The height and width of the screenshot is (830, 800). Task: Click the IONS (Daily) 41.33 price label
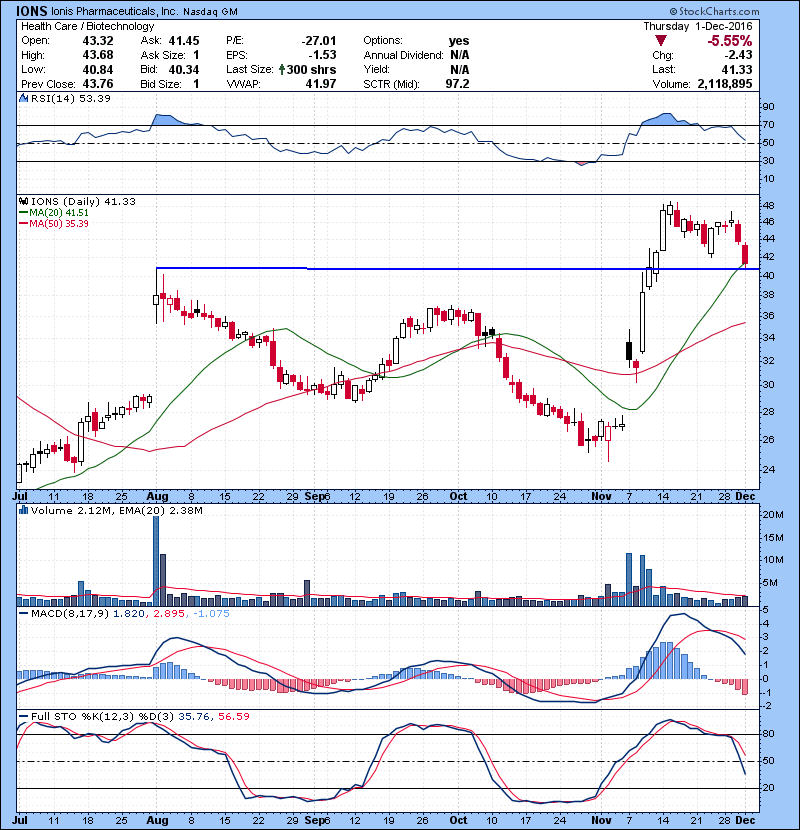click(83, 201)
